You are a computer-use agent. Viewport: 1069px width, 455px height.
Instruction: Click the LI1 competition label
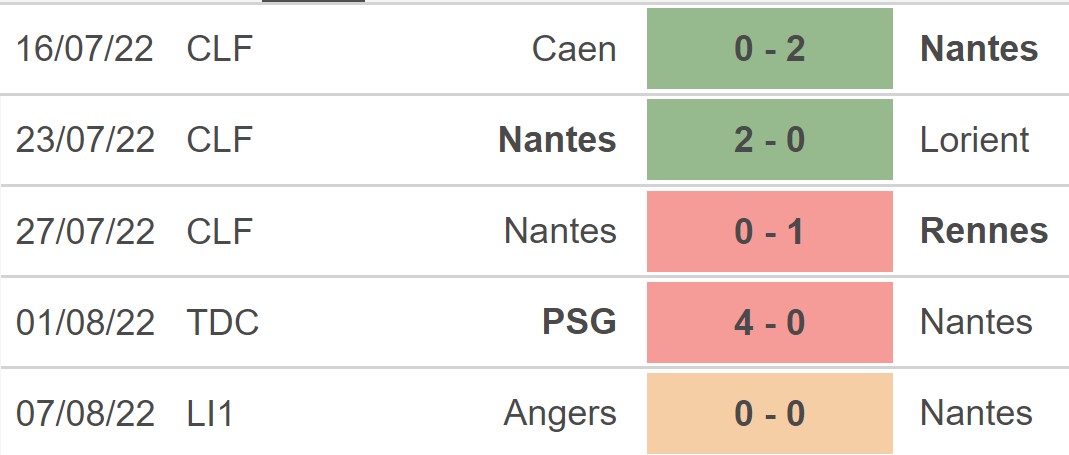(x=210, y=413)
